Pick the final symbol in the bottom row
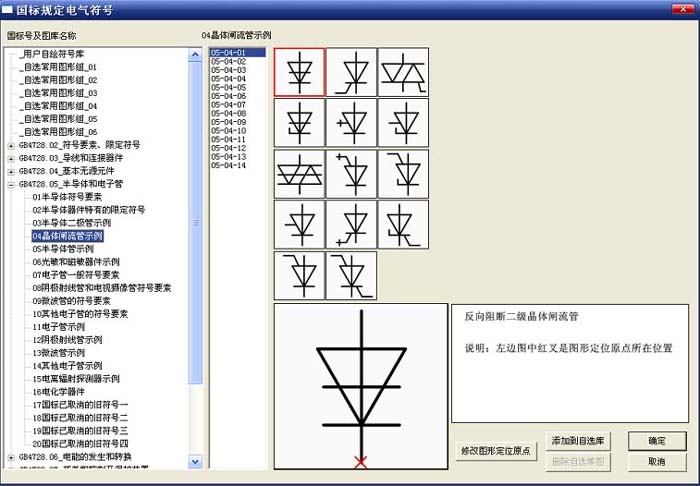700x486 pixels. [x=351, y=276]
